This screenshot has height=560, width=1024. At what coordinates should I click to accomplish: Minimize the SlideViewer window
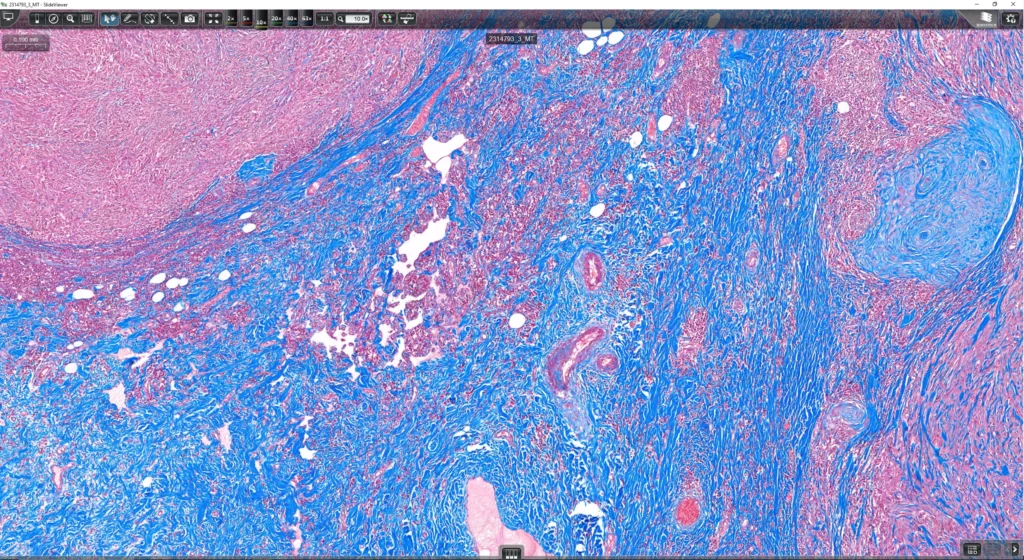click(x=976, y=4)
